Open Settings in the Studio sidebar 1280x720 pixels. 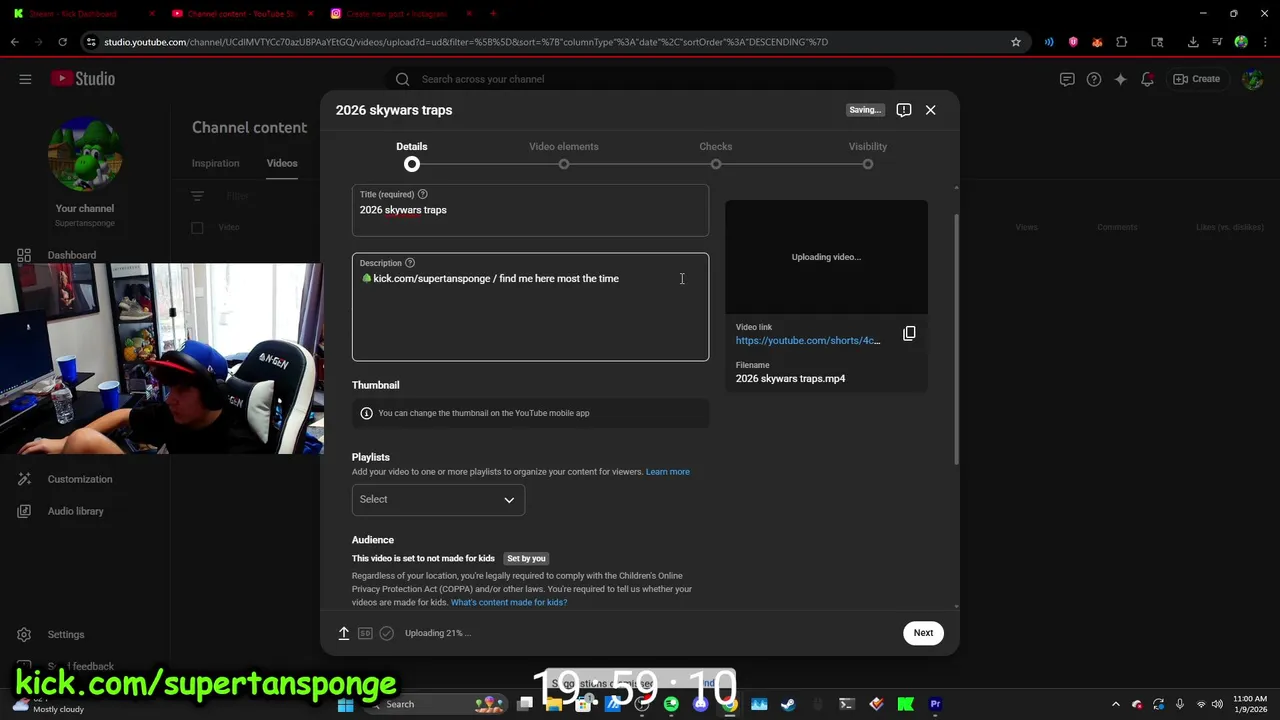(x=66, y=634)
